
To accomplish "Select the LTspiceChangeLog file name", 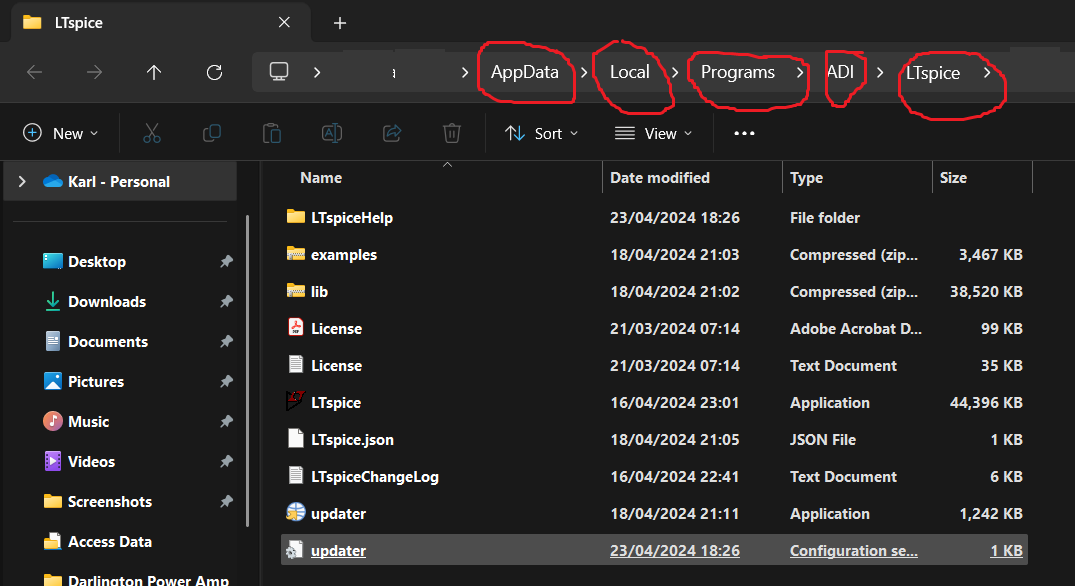I will [x=374, y=476].
